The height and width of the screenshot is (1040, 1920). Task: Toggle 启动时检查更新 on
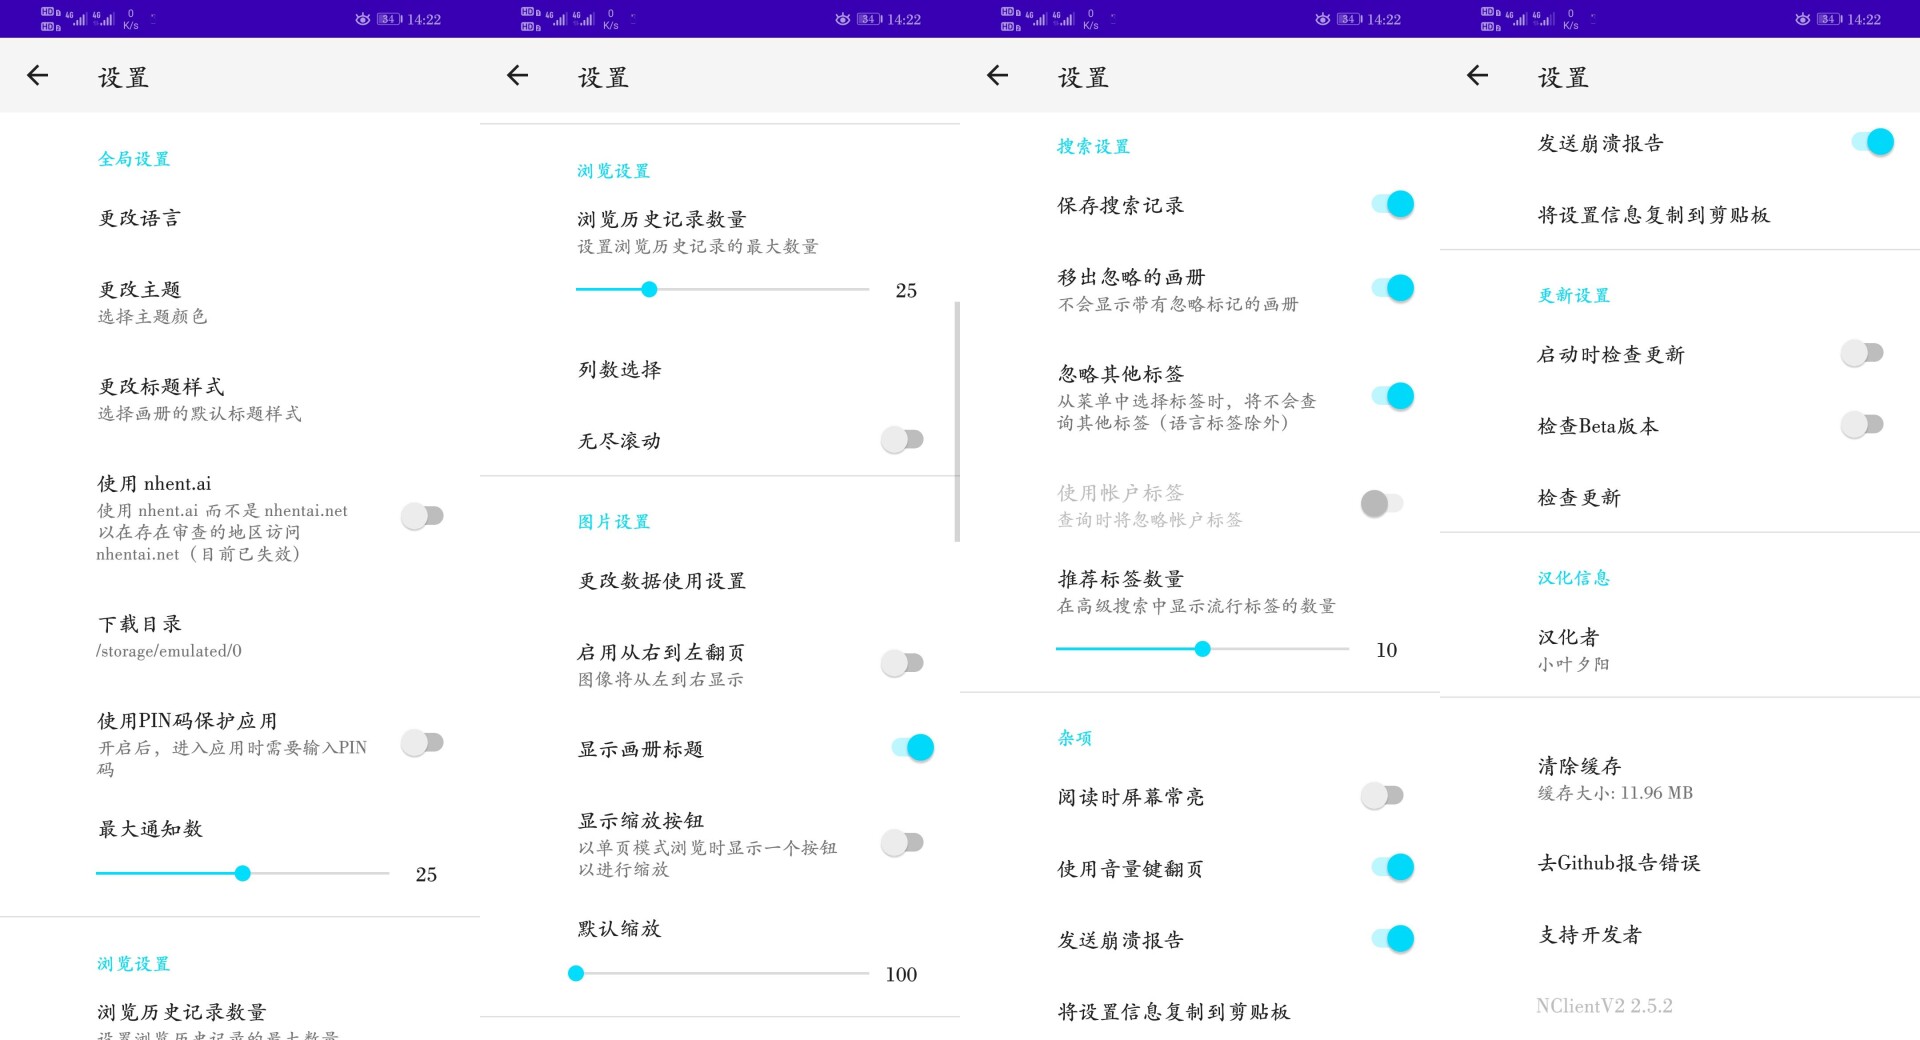[x=1862, y=354]
